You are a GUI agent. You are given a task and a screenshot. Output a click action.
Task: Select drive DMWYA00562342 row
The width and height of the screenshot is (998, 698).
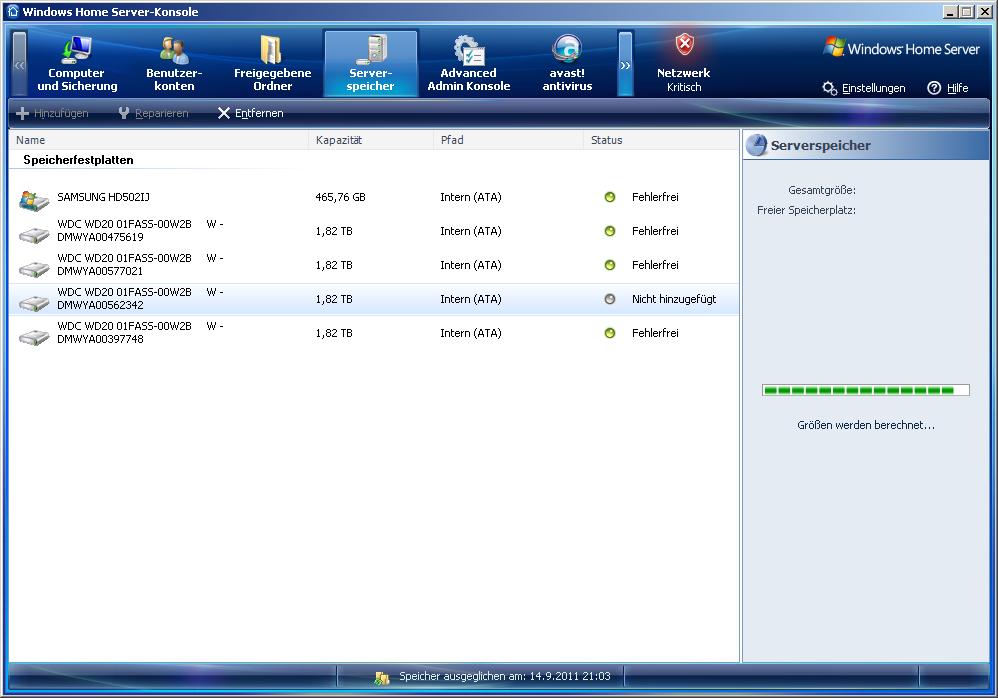pos(374,299)
